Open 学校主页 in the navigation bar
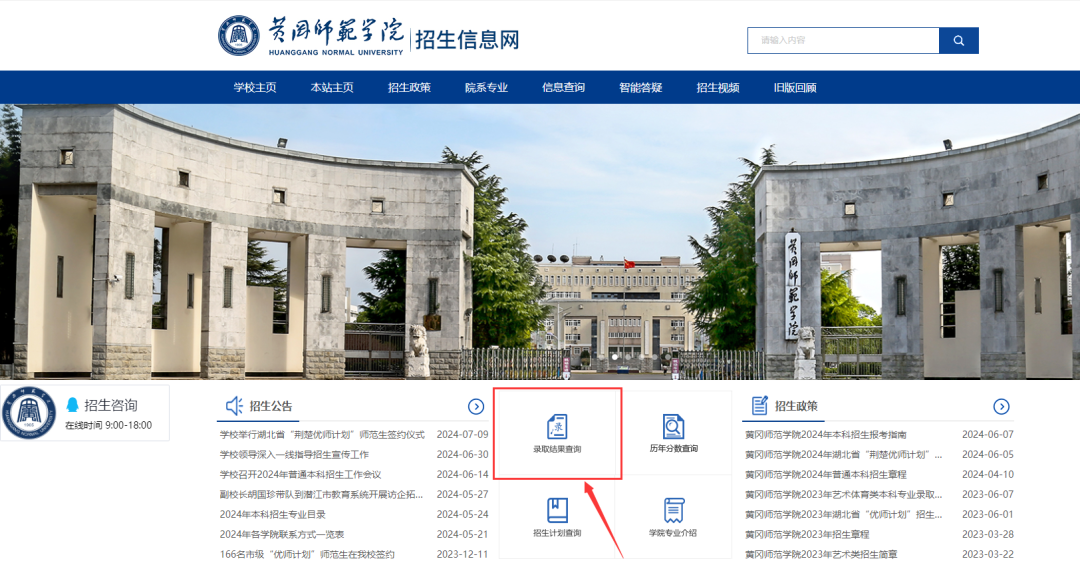This screenshot has width=1080, height=575. 255,87
